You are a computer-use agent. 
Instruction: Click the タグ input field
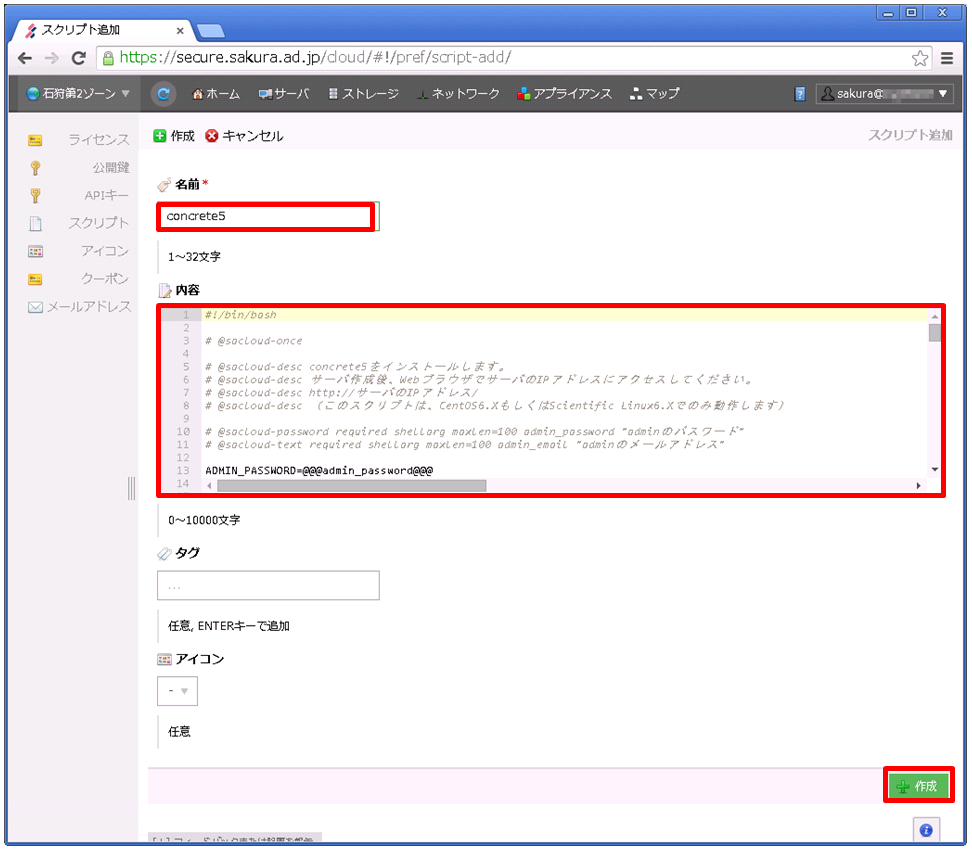268,586
